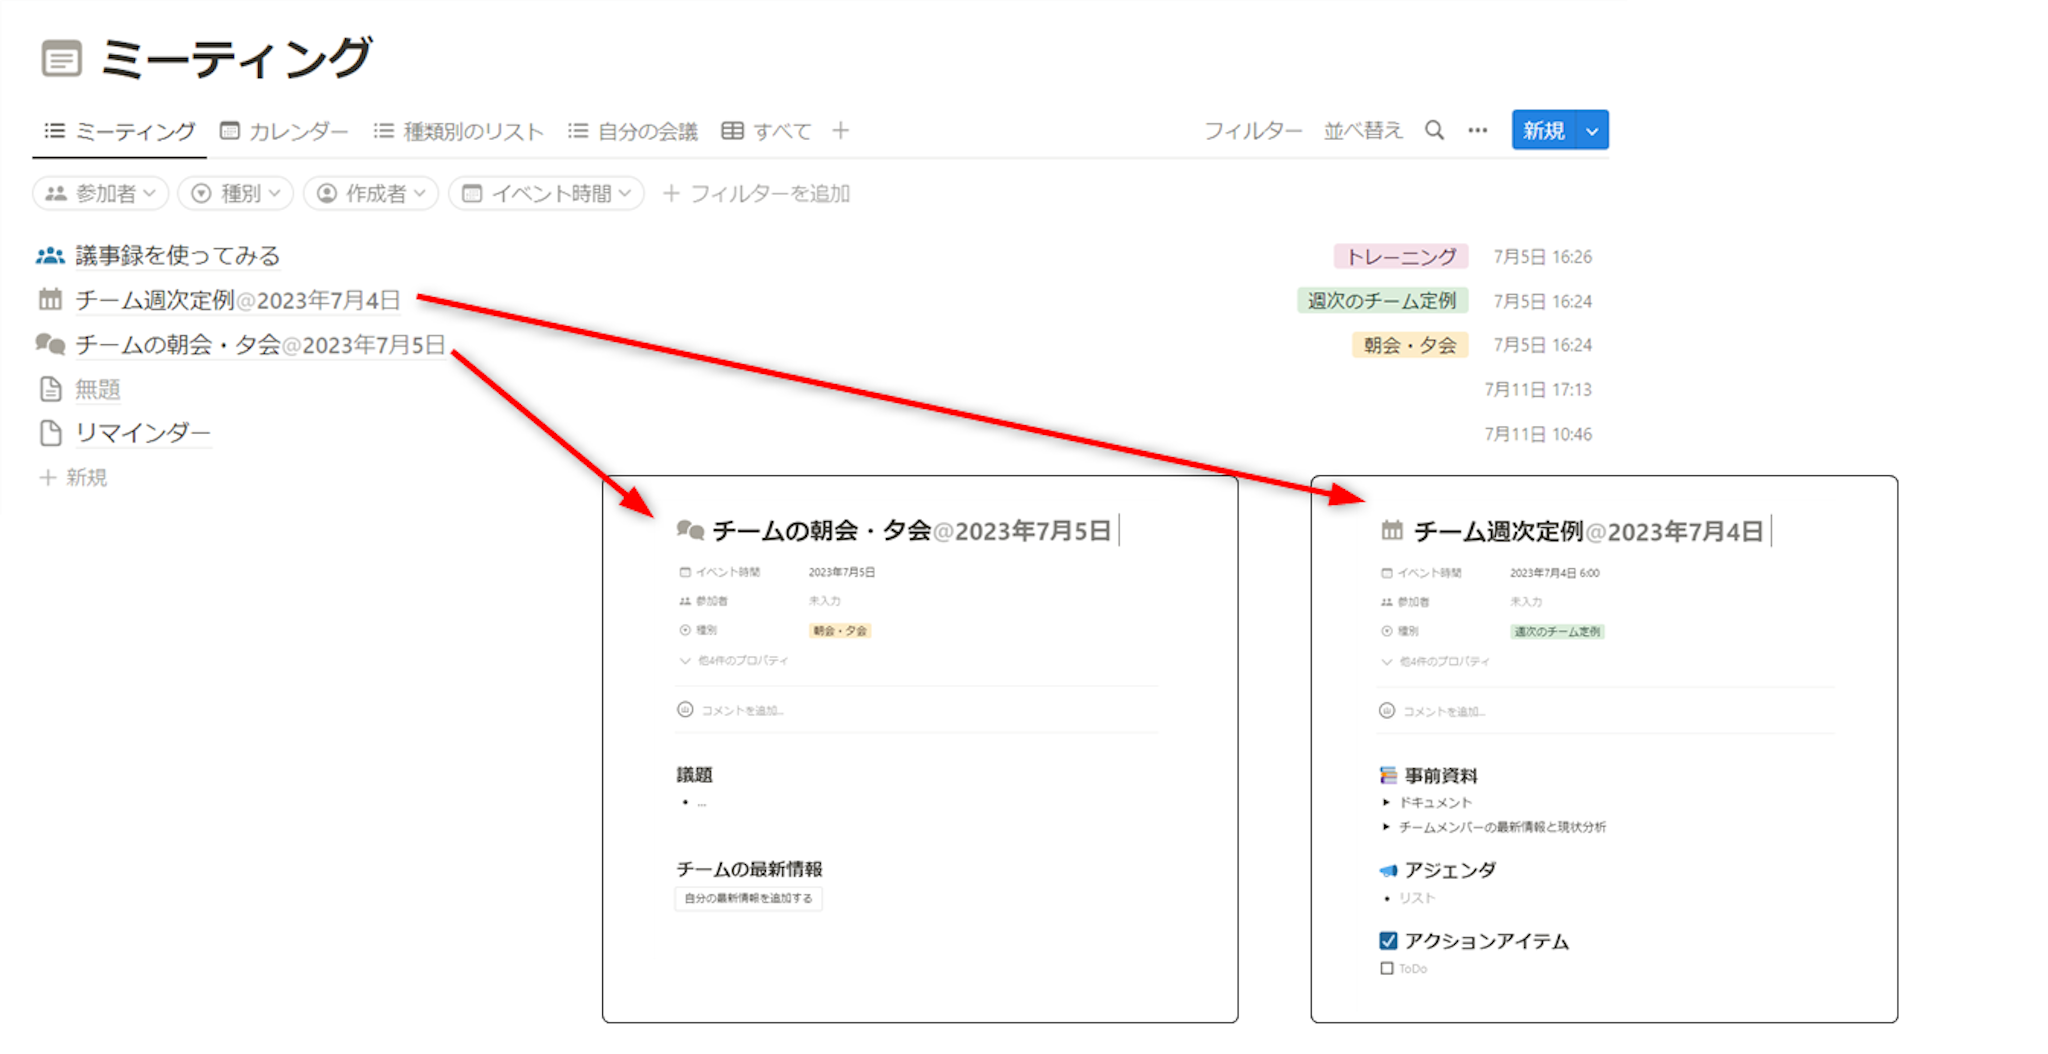This screenshot has width=2048, height=1054.
Task: Click the calendar icon beside チーム週次定例 row
Action: pyautogui.click(x=50, y=300)
